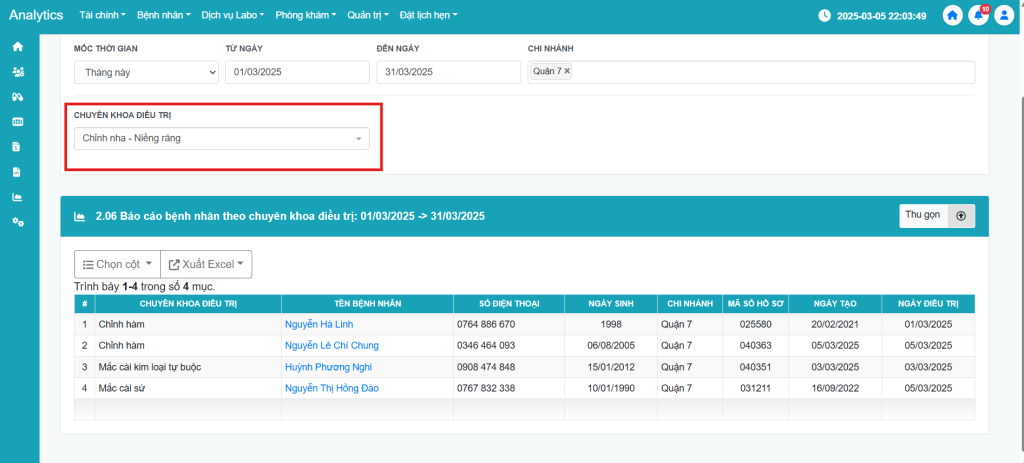1024x463 pixels.
Task: Click the area chart icon in sidebar
Action: pos(17,197)
